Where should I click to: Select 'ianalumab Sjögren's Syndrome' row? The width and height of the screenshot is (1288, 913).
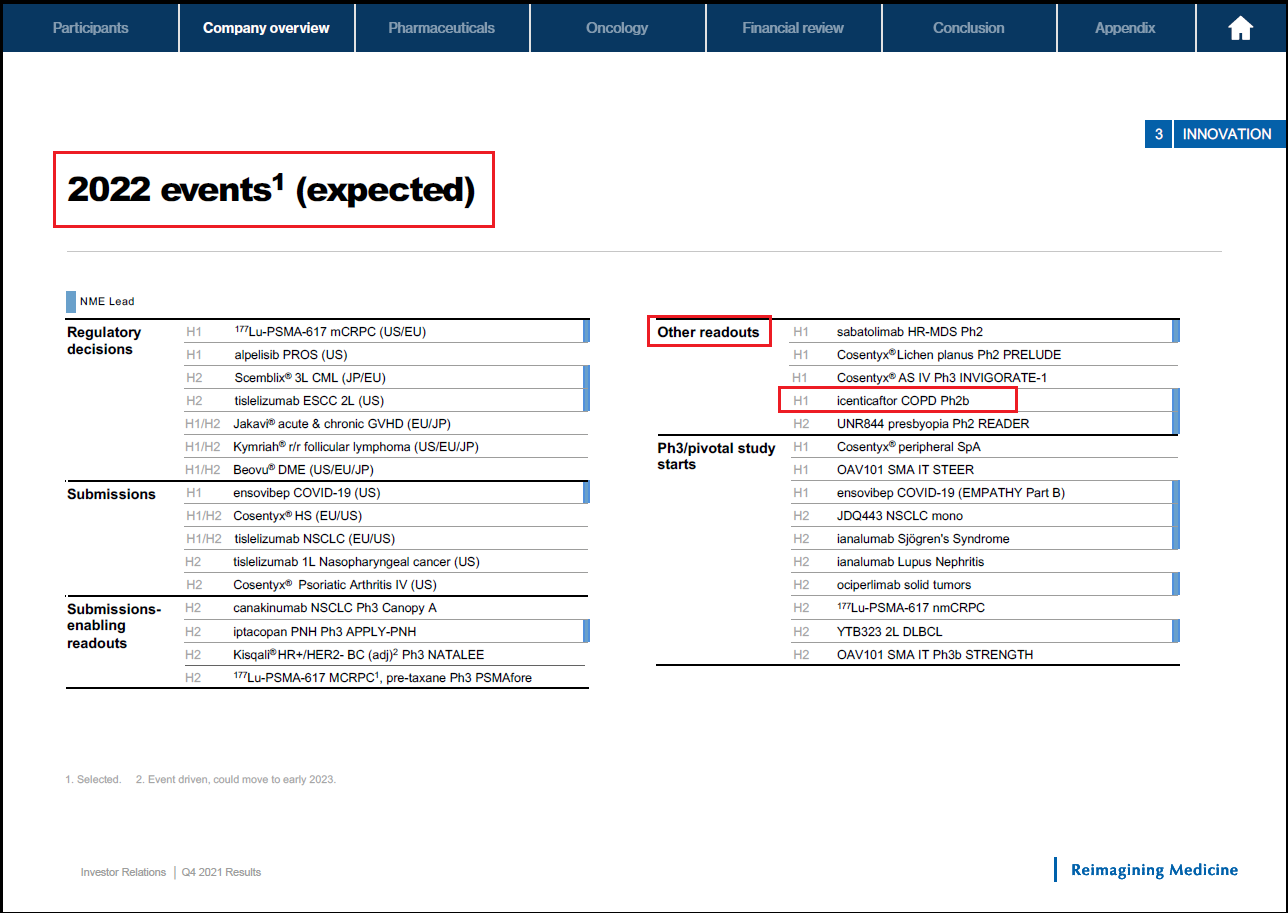coord(984,538)
